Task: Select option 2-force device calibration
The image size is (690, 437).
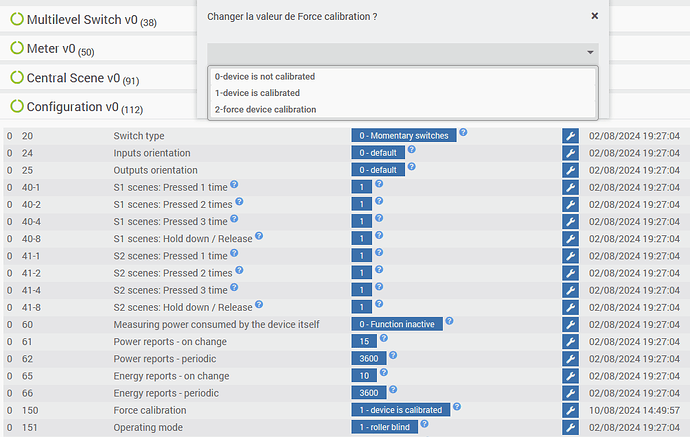Action: pyautogui.click(x=265, y=109)
